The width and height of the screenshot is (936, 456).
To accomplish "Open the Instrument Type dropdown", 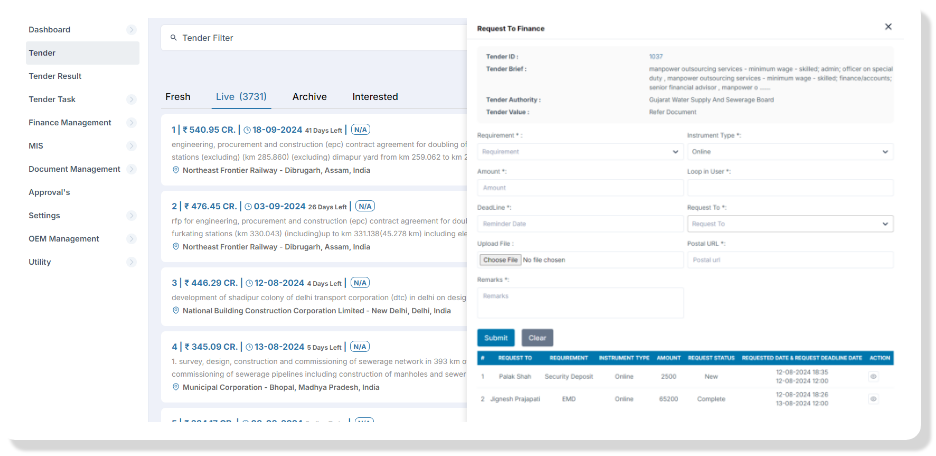I will coord(789,152).
